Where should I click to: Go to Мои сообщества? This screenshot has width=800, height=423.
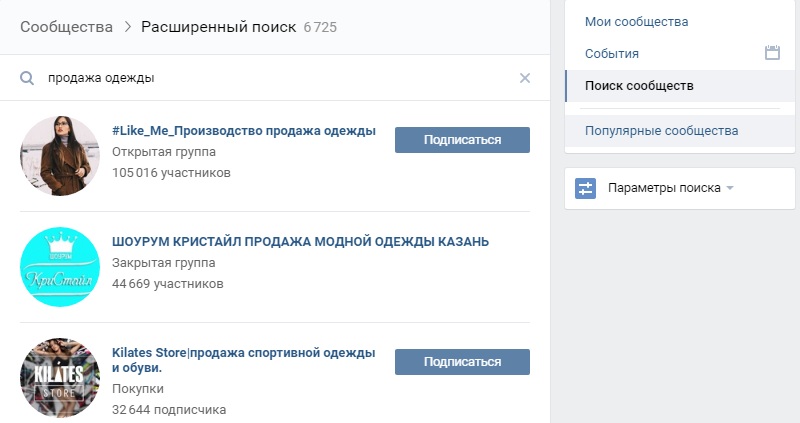(x=636, y=22)
